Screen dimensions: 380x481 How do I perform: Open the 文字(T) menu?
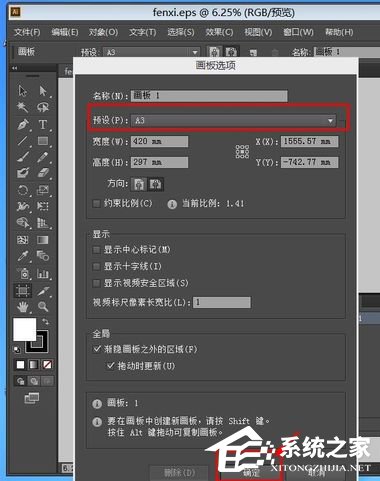tap(143, 32)
